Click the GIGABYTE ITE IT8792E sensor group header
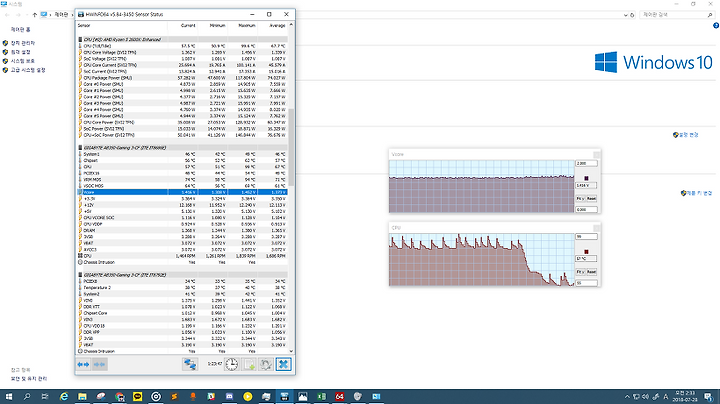The image size is (720, 404). 182,275
